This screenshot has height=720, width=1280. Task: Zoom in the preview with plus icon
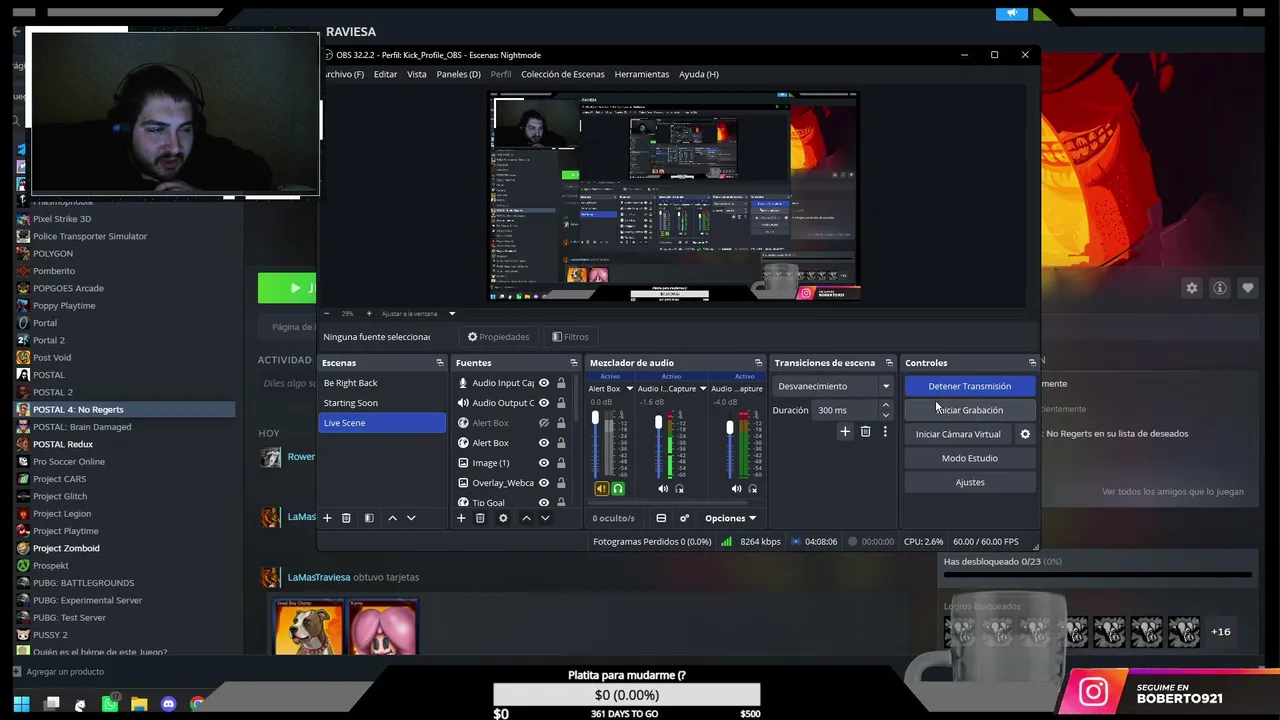click(369, 314)
